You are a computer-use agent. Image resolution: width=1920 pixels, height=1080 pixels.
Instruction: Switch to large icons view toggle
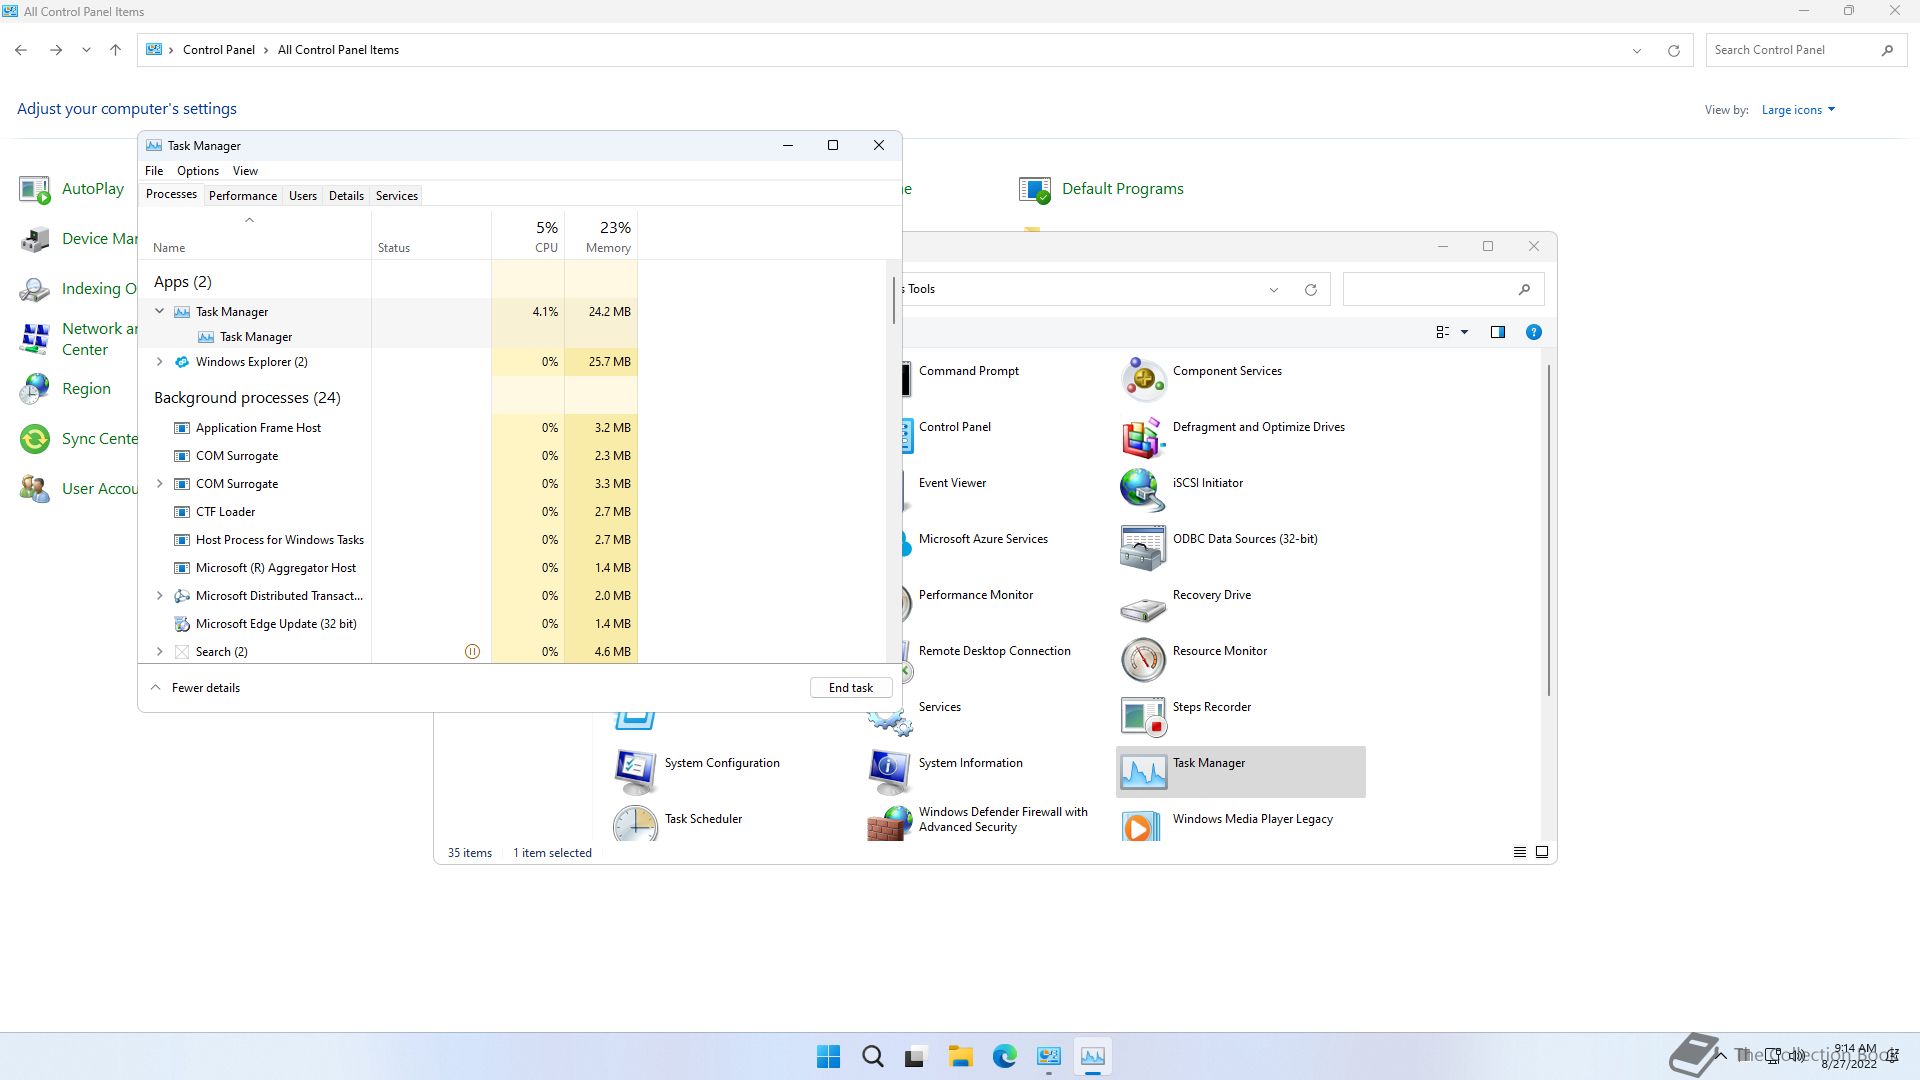click(x=1542, y=852)
